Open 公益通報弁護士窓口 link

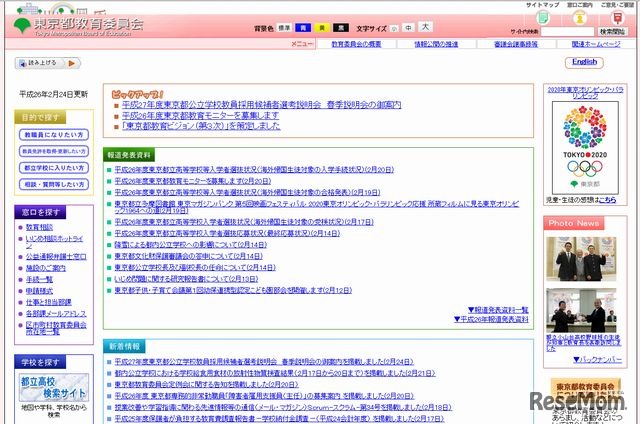[x=56, y=257]
